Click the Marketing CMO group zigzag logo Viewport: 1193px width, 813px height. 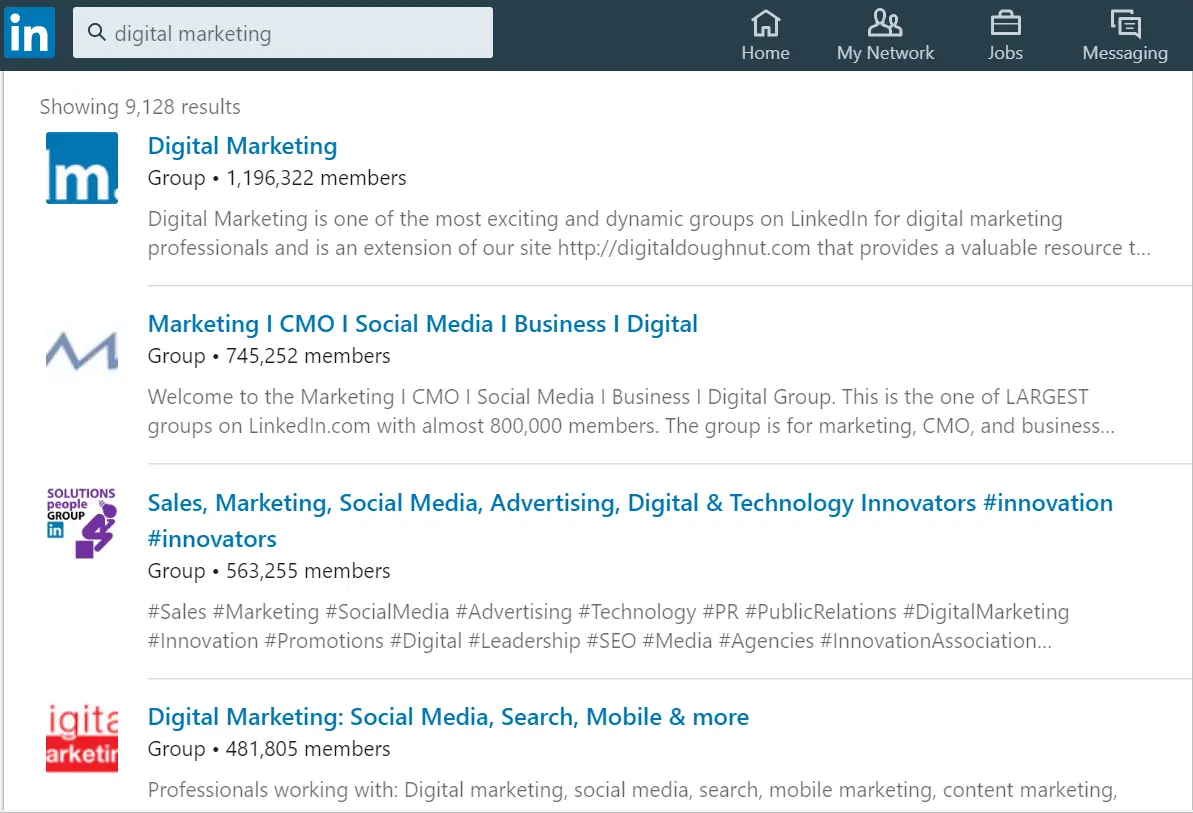click(82, 349)
